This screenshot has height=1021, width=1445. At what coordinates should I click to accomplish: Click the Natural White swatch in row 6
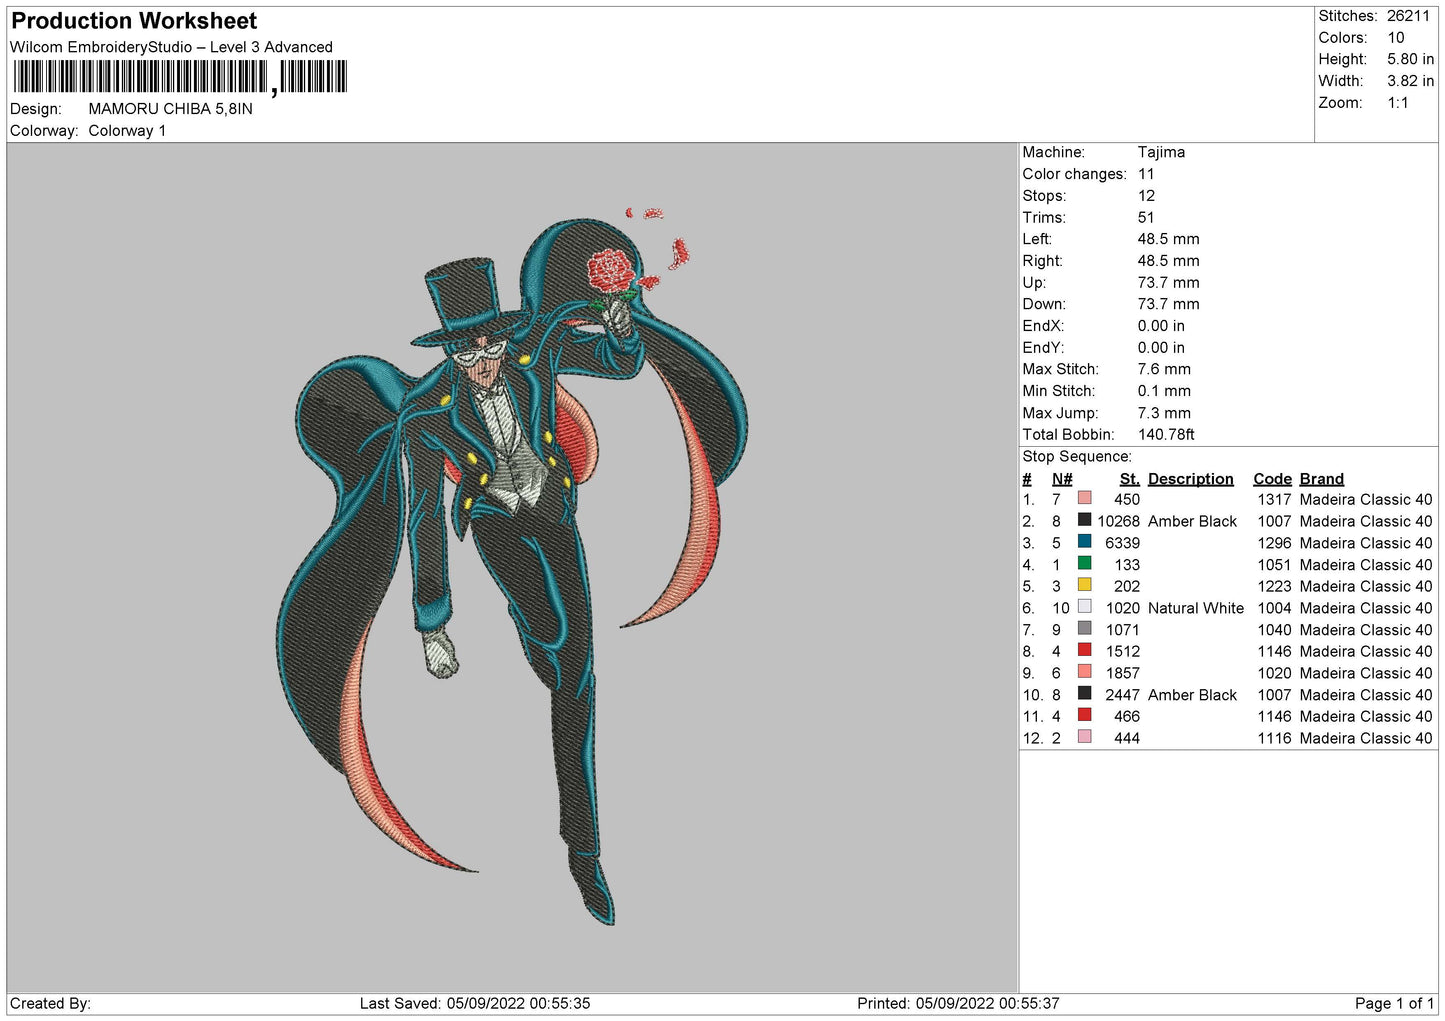tap(1084, 607)
